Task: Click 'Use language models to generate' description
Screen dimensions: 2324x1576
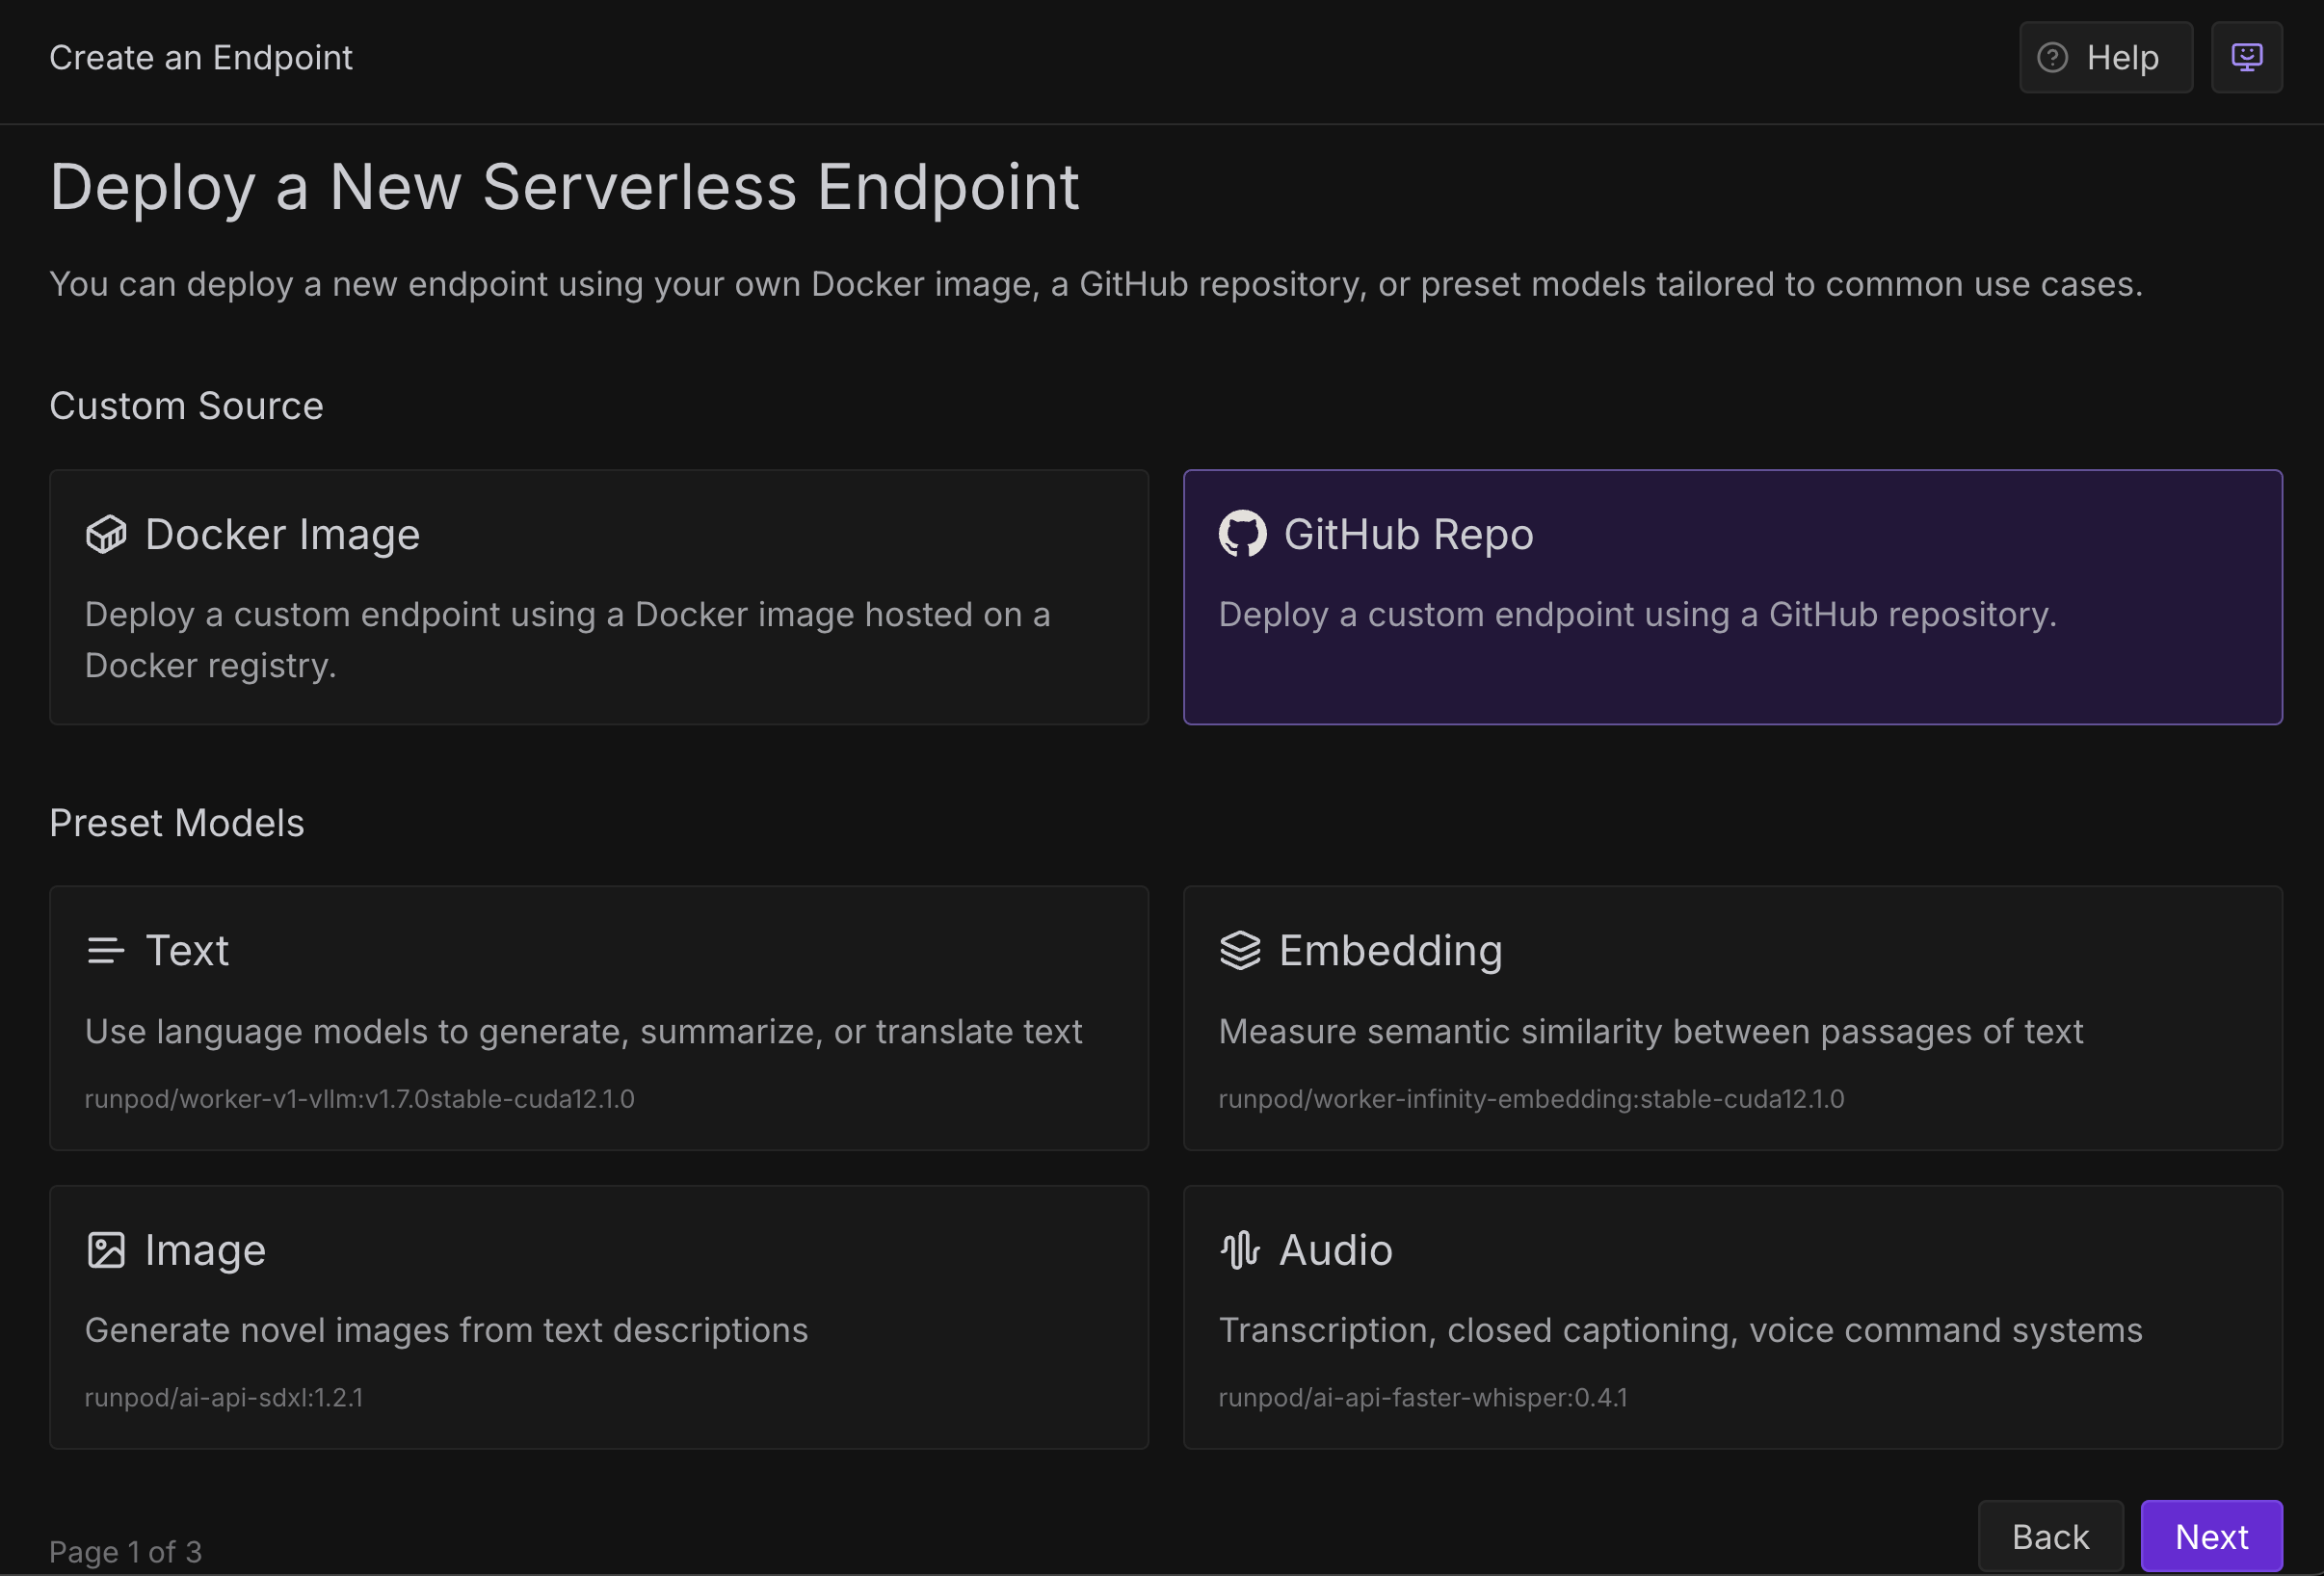Action: coord(583,1032)
